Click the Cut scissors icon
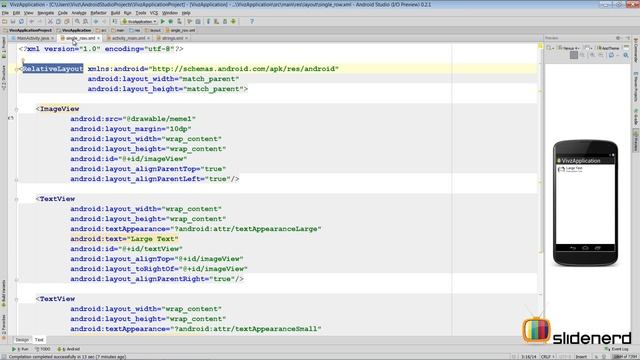640x360 pixels. point(50,21)
